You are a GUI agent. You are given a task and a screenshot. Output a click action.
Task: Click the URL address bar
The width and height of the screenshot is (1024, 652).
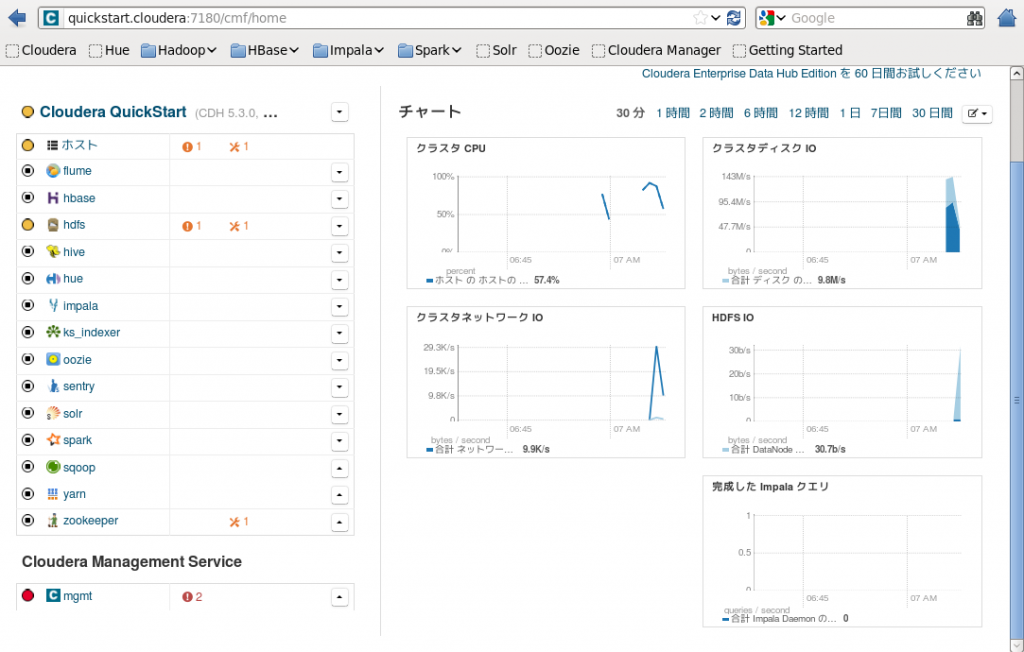click(379, 18)
